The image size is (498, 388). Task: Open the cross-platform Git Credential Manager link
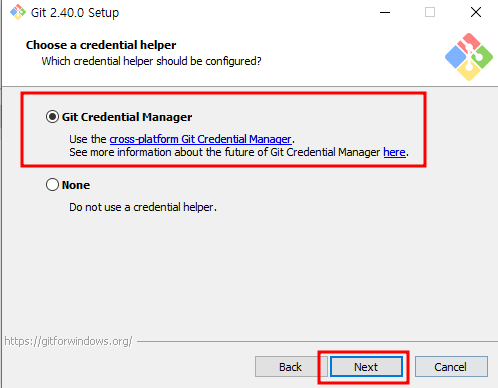[x=200, y=139]
